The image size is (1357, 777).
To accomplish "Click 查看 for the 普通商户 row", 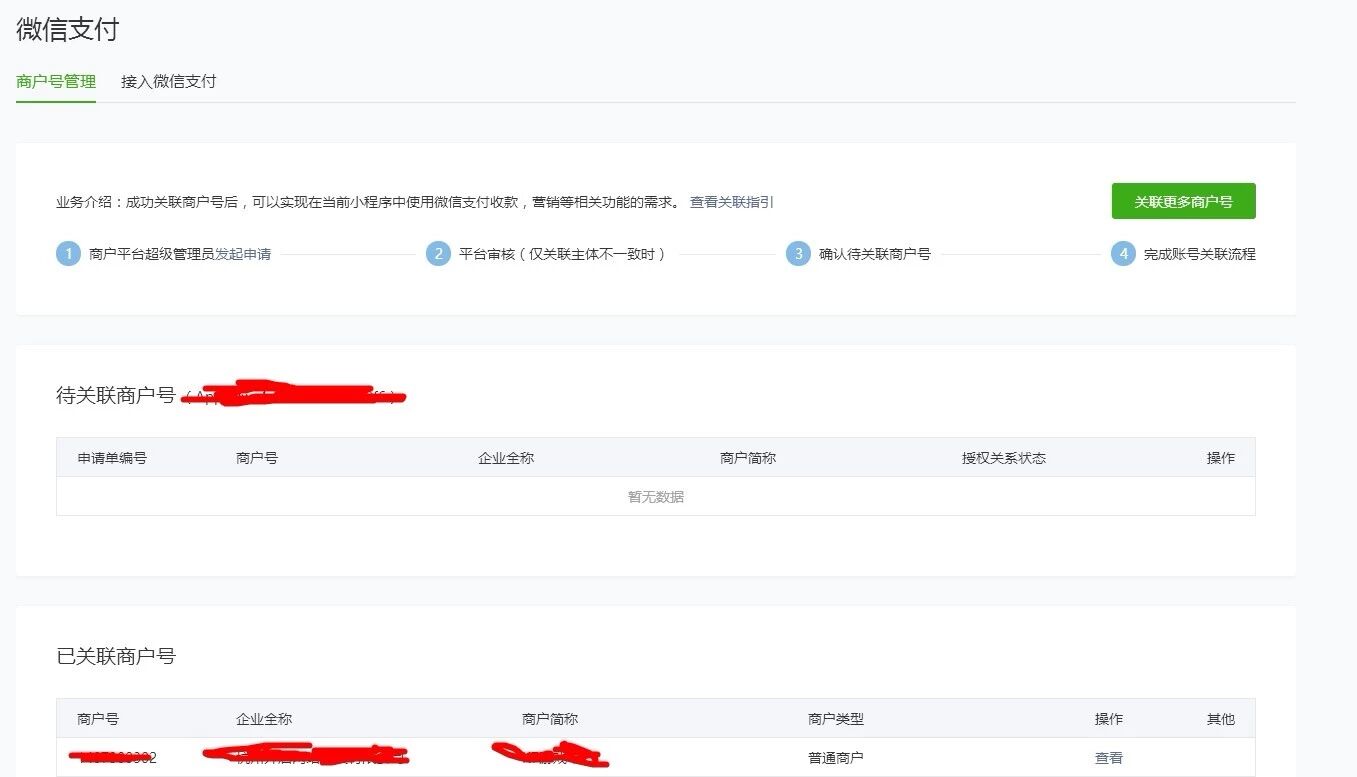I will 1108,758.
